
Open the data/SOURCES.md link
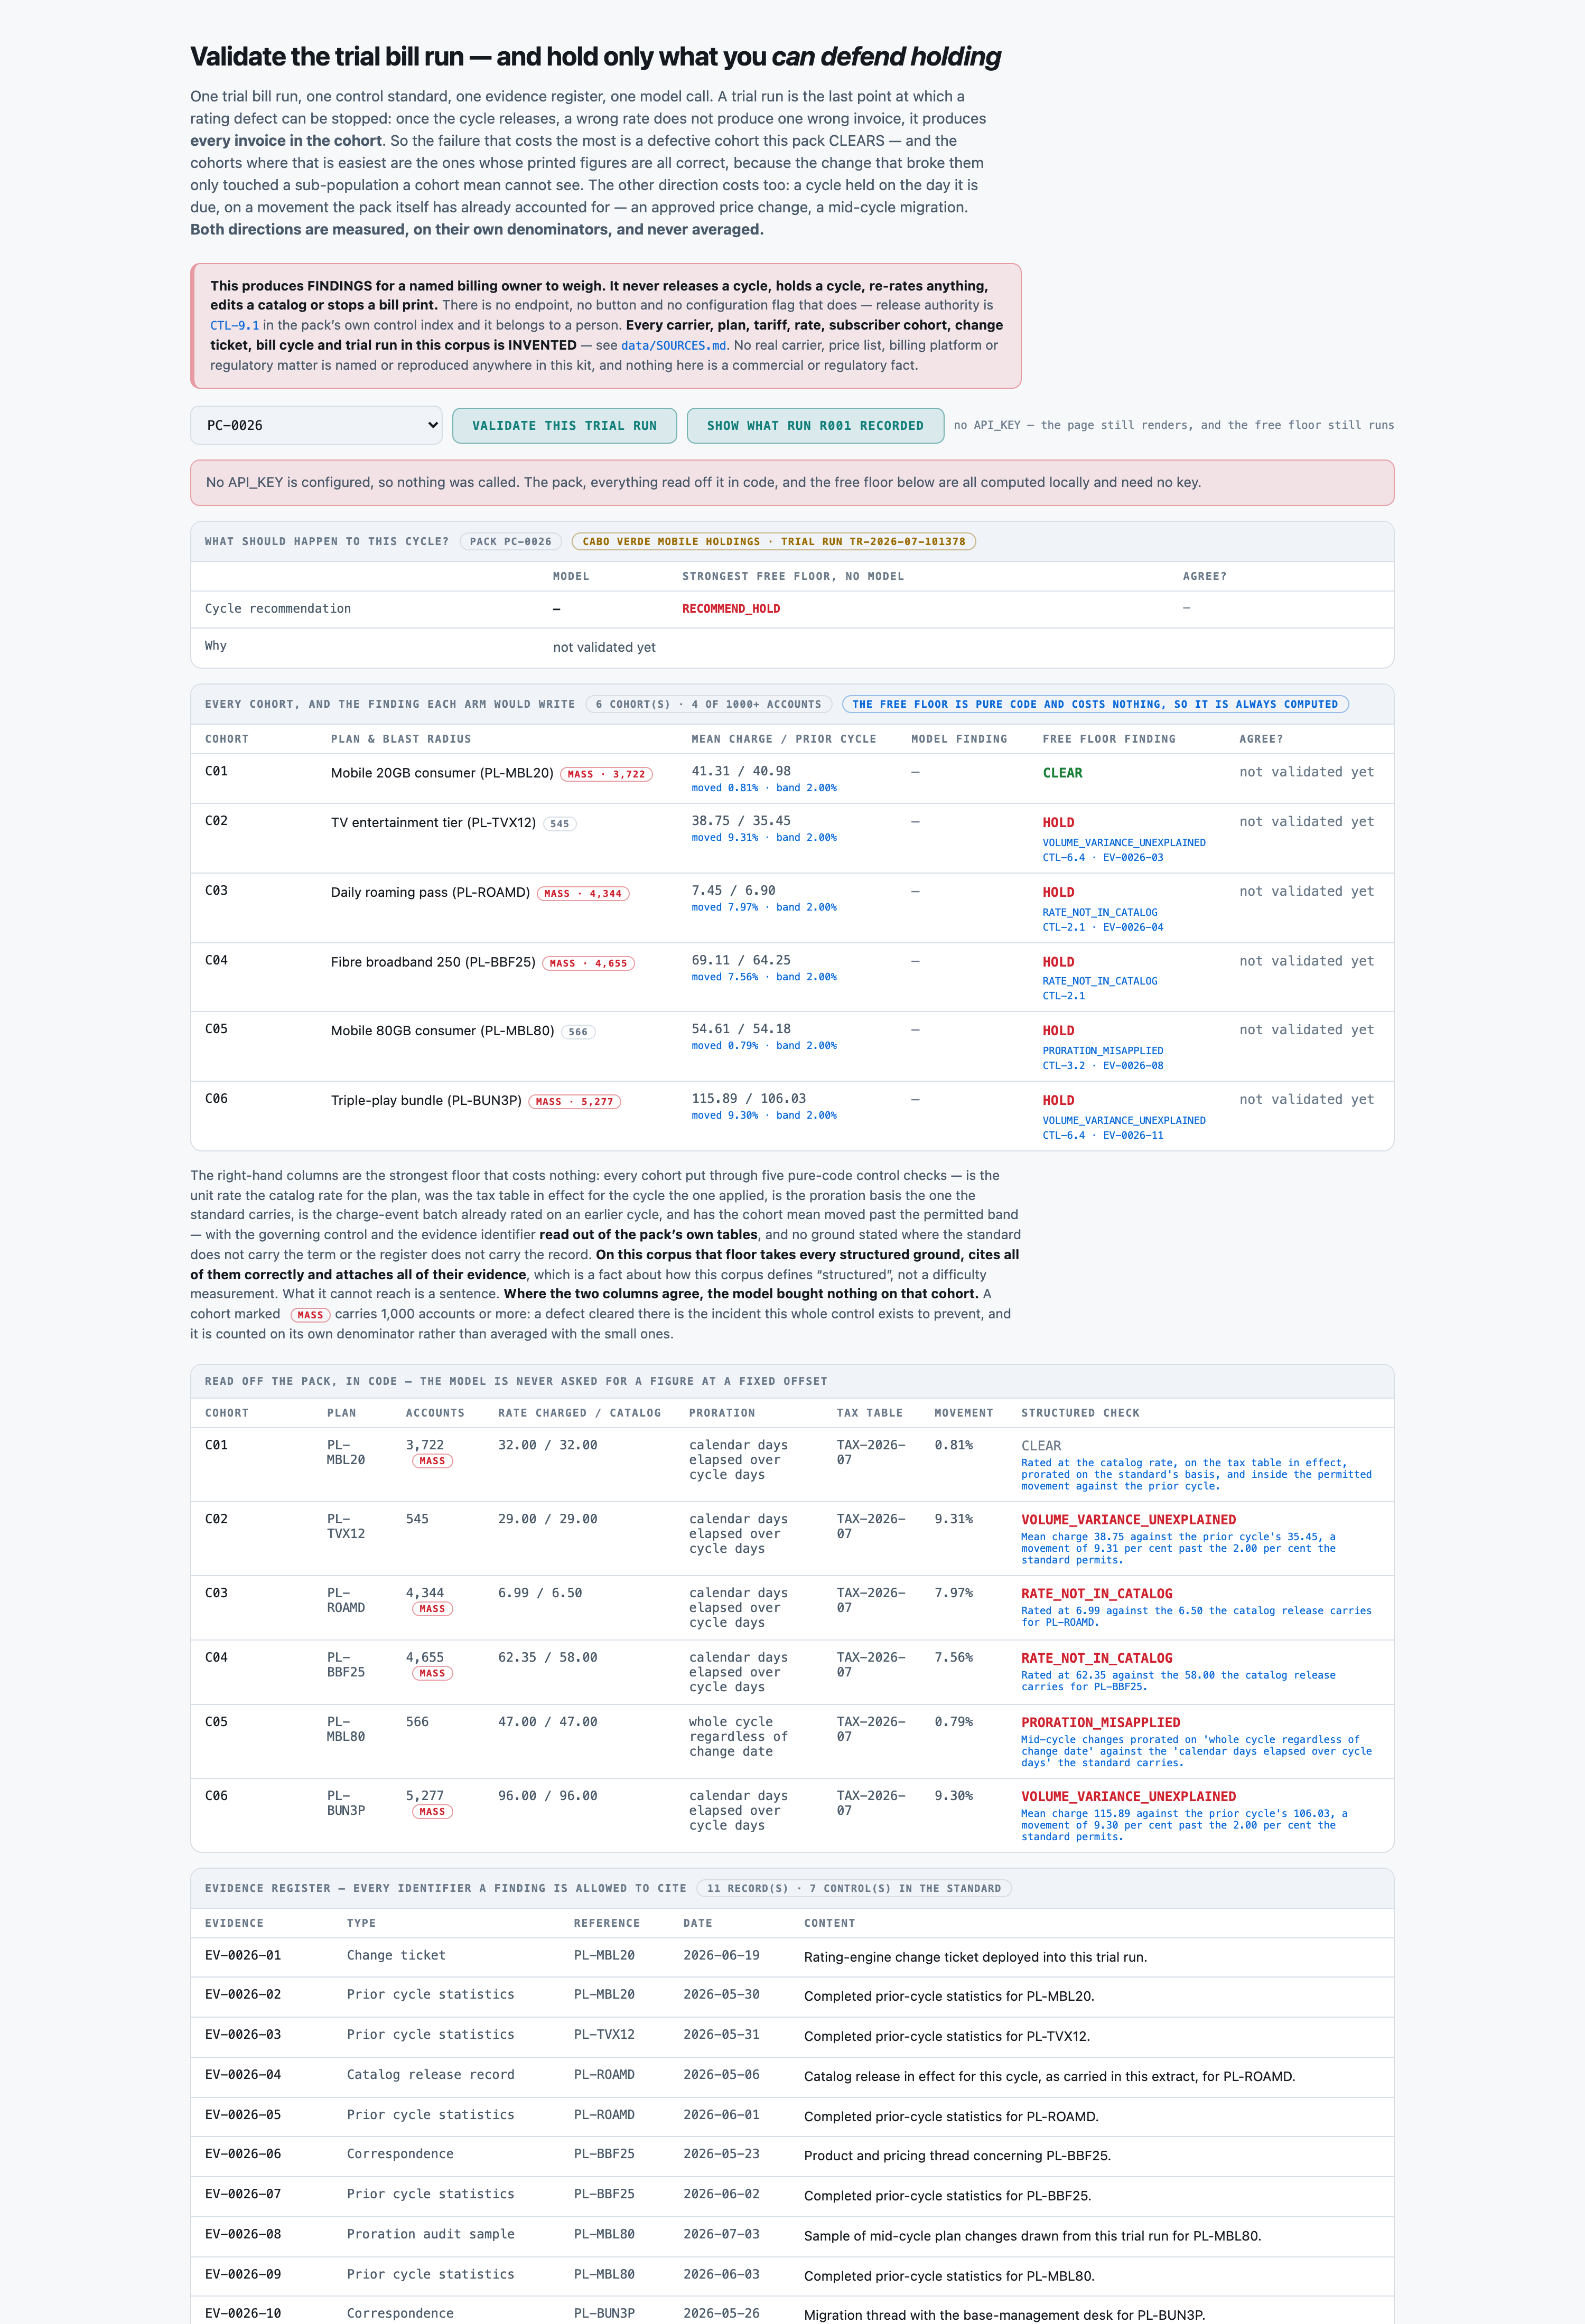pos(673,345)
